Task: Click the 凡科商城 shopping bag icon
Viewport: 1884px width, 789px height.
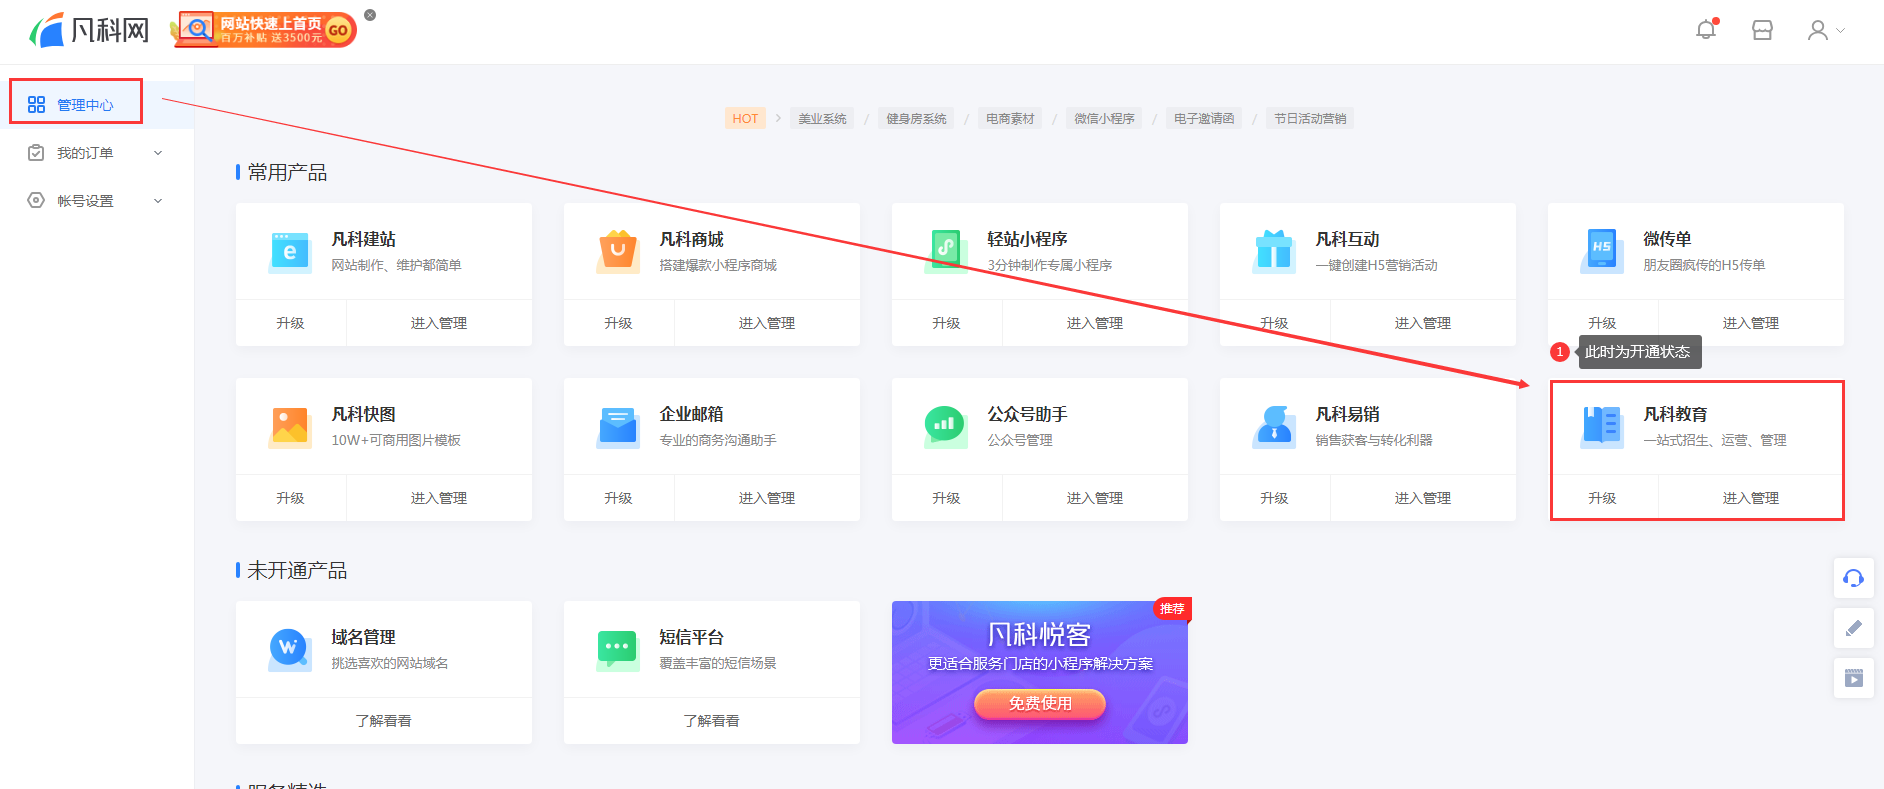Action: [618, 251]
